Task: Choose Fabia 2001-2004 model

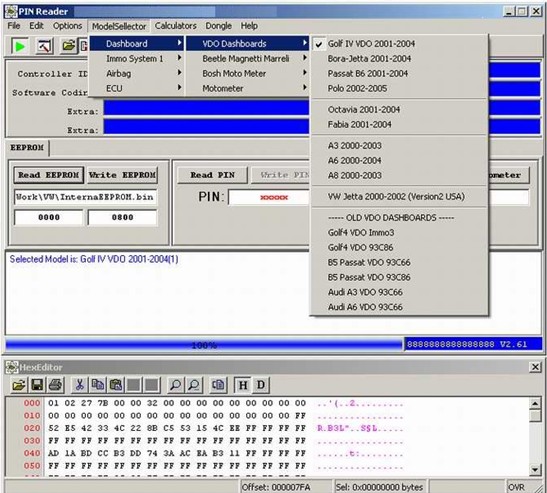Action: (x=399, y=125)
